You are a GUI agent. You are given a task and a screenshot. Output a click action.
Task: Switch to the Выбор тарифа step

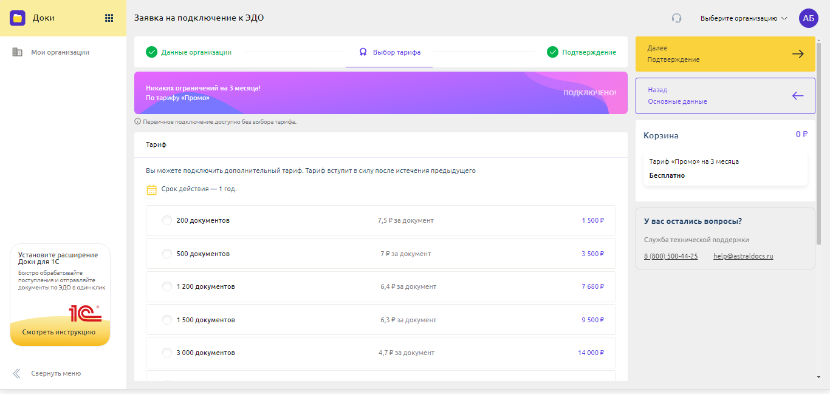[390, 52]
